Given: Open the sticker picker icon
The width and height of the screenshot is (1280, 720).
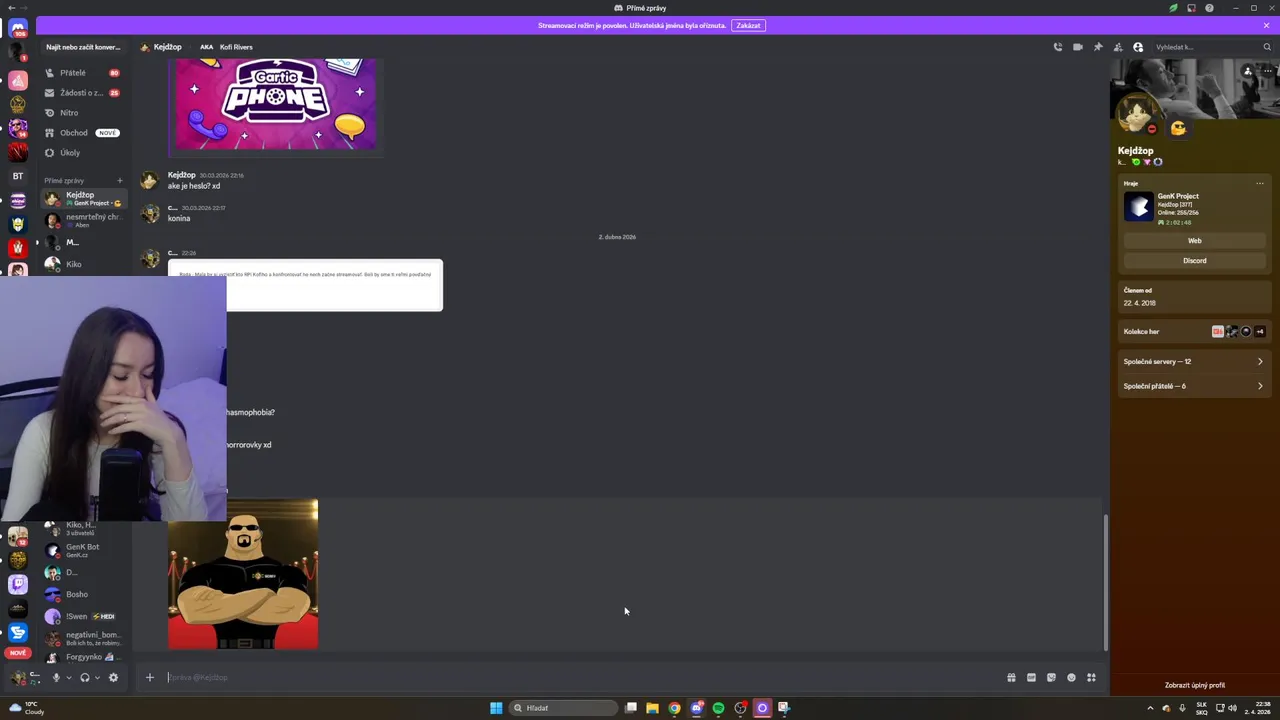Looking at the screenshot, I should pos(1051,677).
